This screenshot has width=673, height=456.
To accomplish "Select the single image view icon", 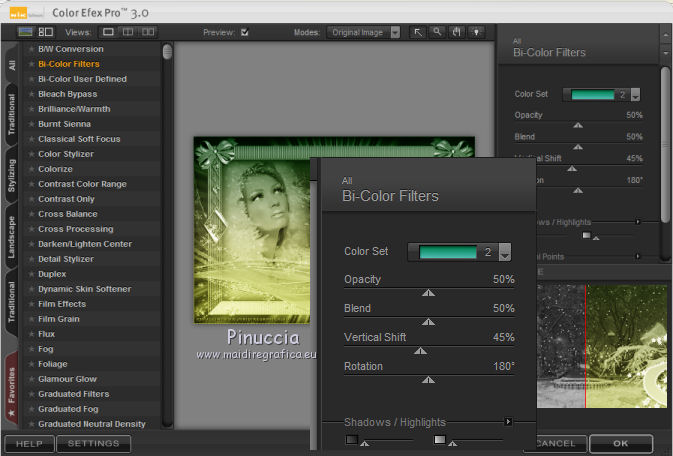I will click(108, 32).
